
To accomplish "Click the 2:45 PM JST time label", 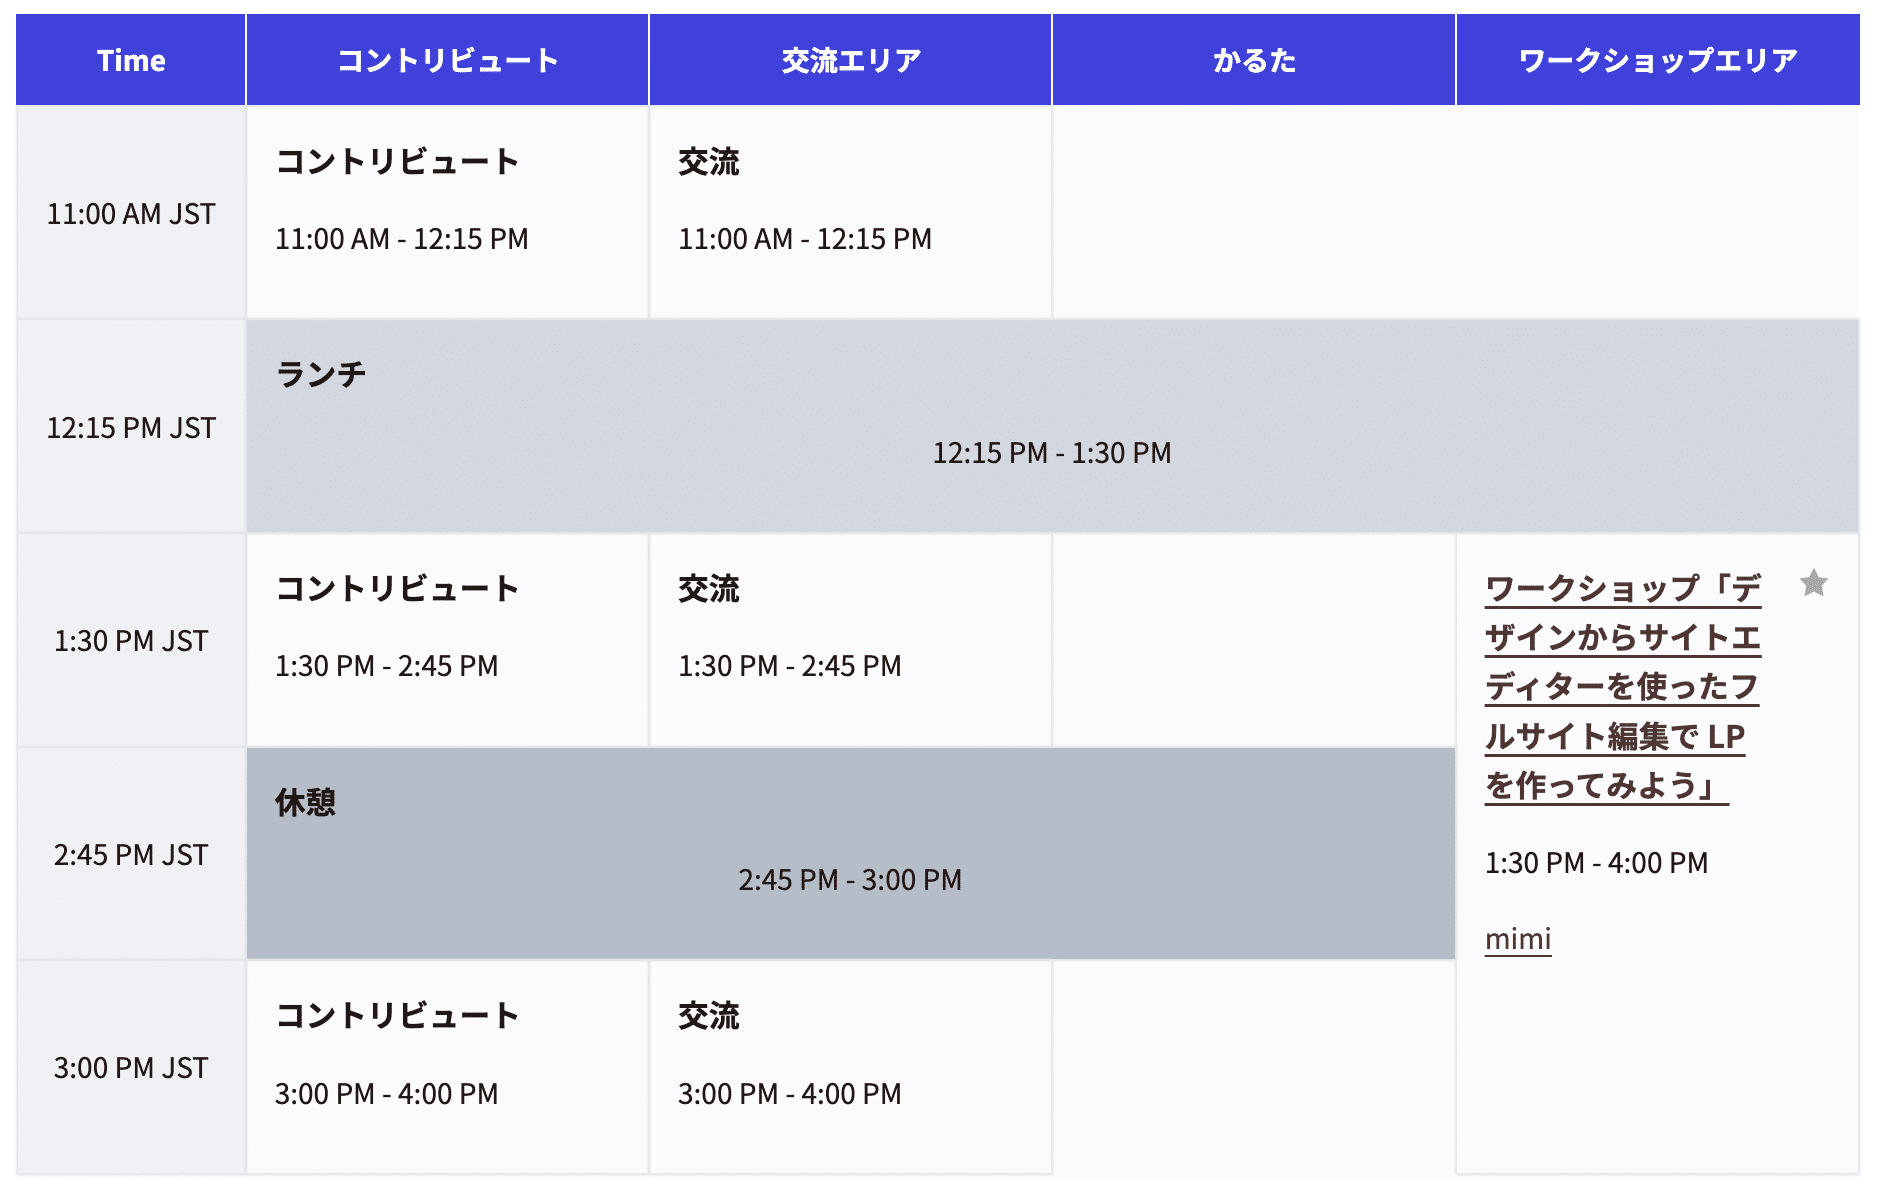I will coord(130,853).
